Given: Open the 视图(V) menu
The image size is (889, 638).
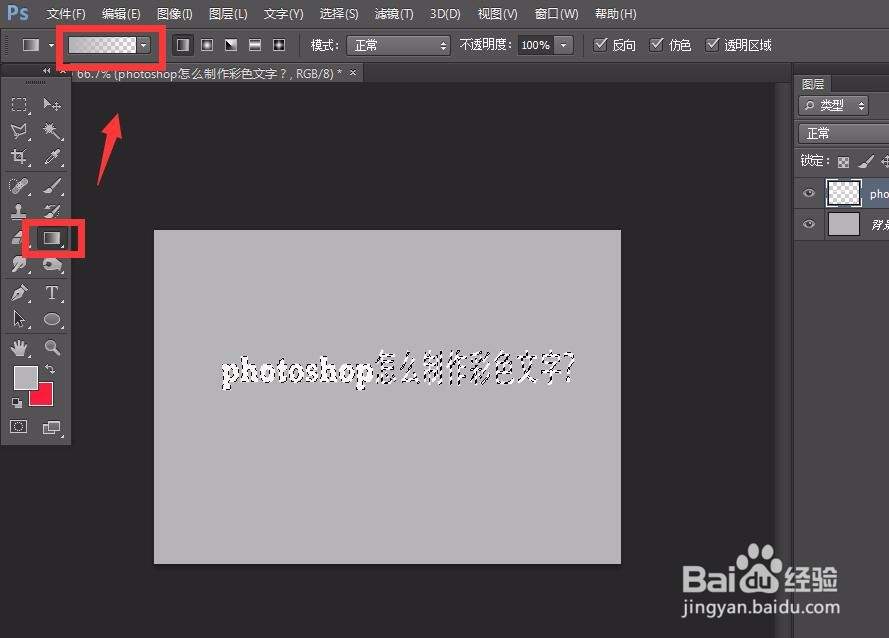Looking at the screenshot, I should tap(498, 14).
